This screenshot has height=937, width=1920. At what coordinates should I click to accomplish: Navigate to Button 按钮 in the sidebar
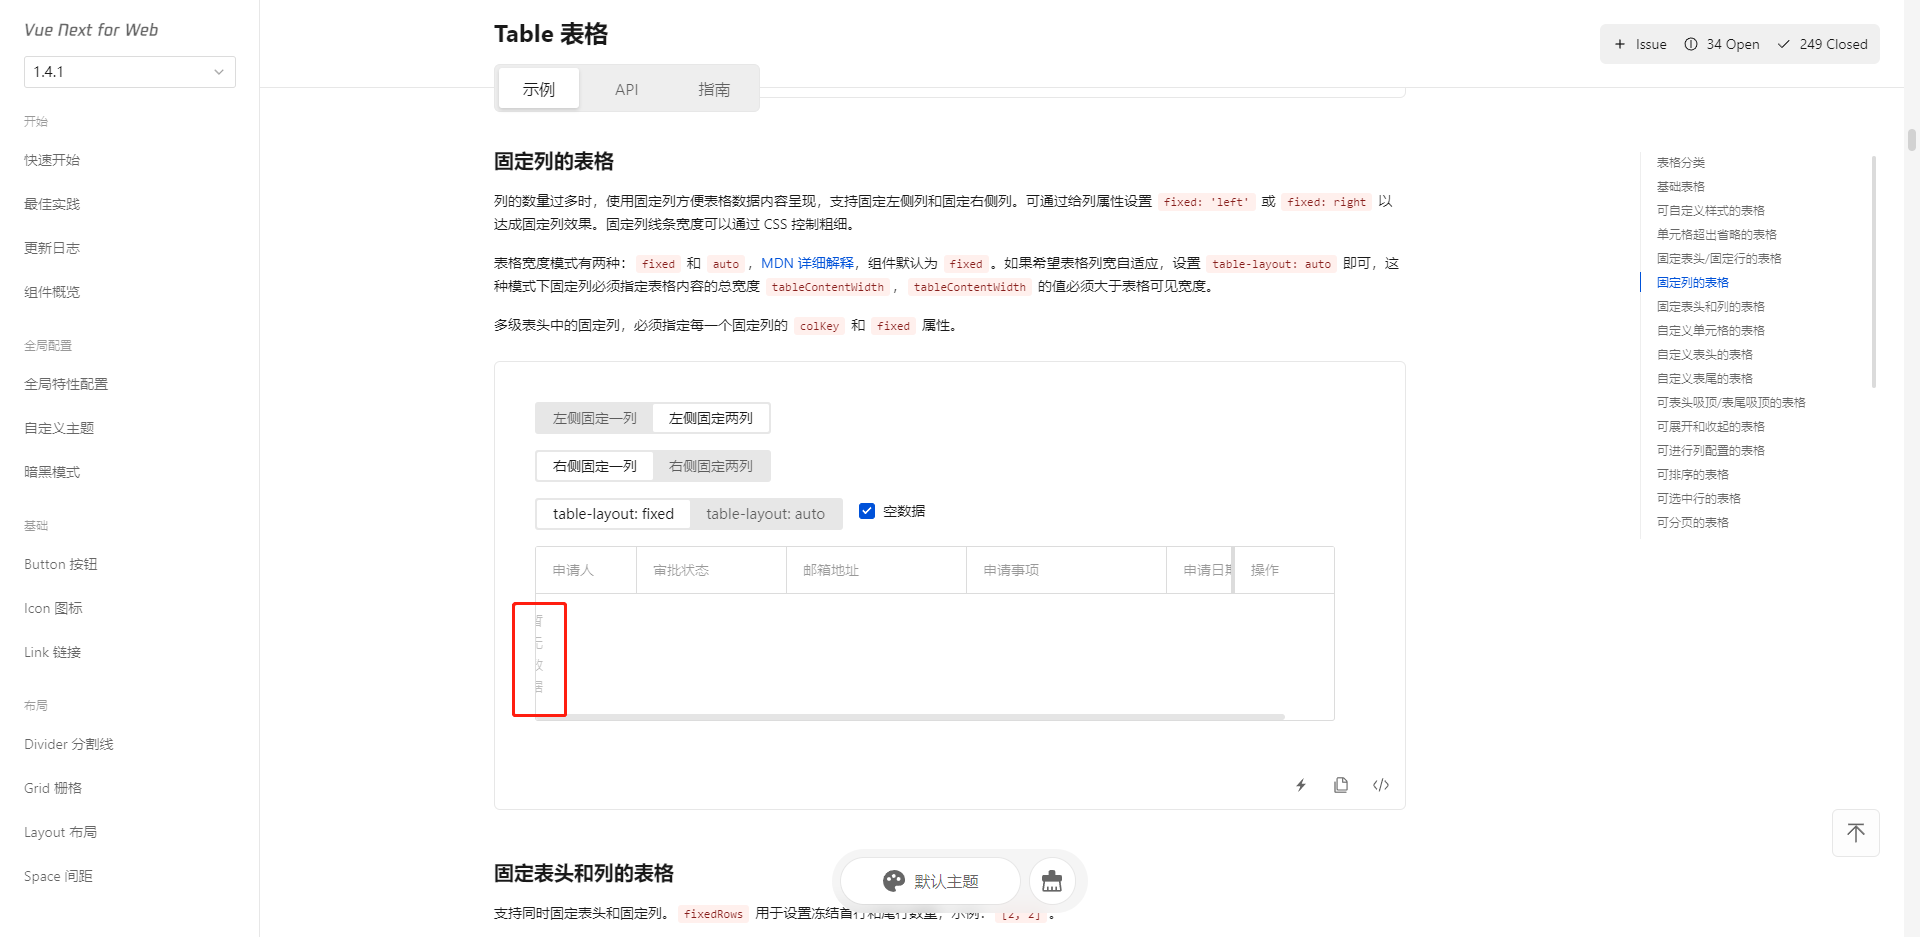pyautogui.click(x=60, y=563)
